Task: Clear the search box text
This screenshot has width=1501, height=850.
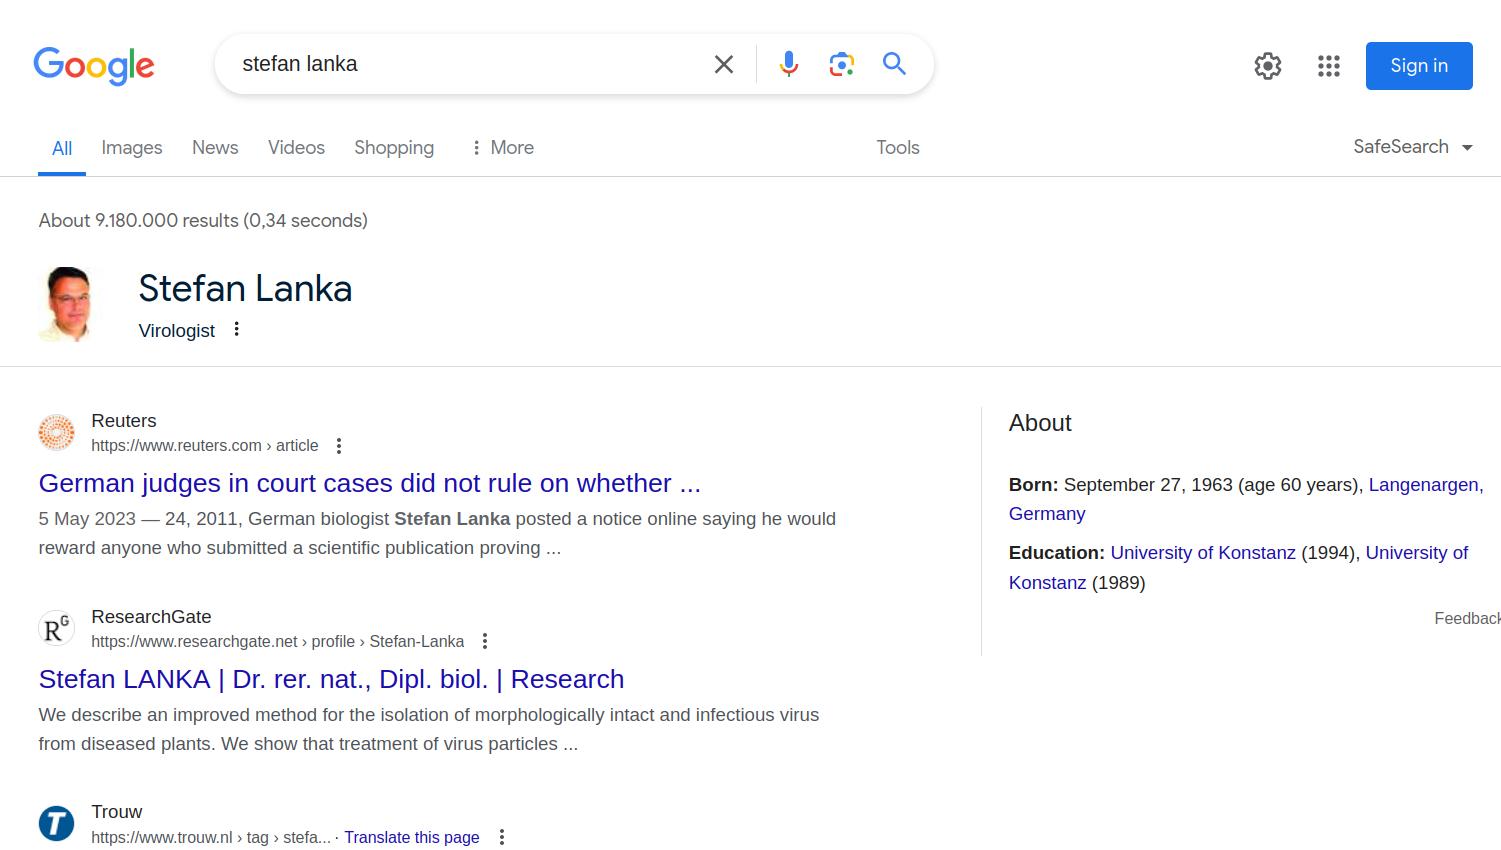Action: (x=724, y=65)
